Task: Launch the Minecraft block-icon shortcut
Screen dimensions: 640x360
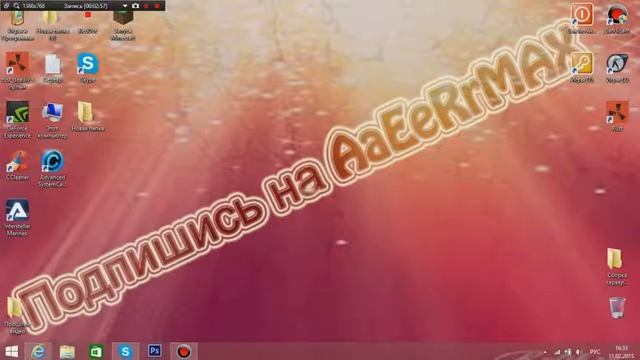Action: [123, 25]
